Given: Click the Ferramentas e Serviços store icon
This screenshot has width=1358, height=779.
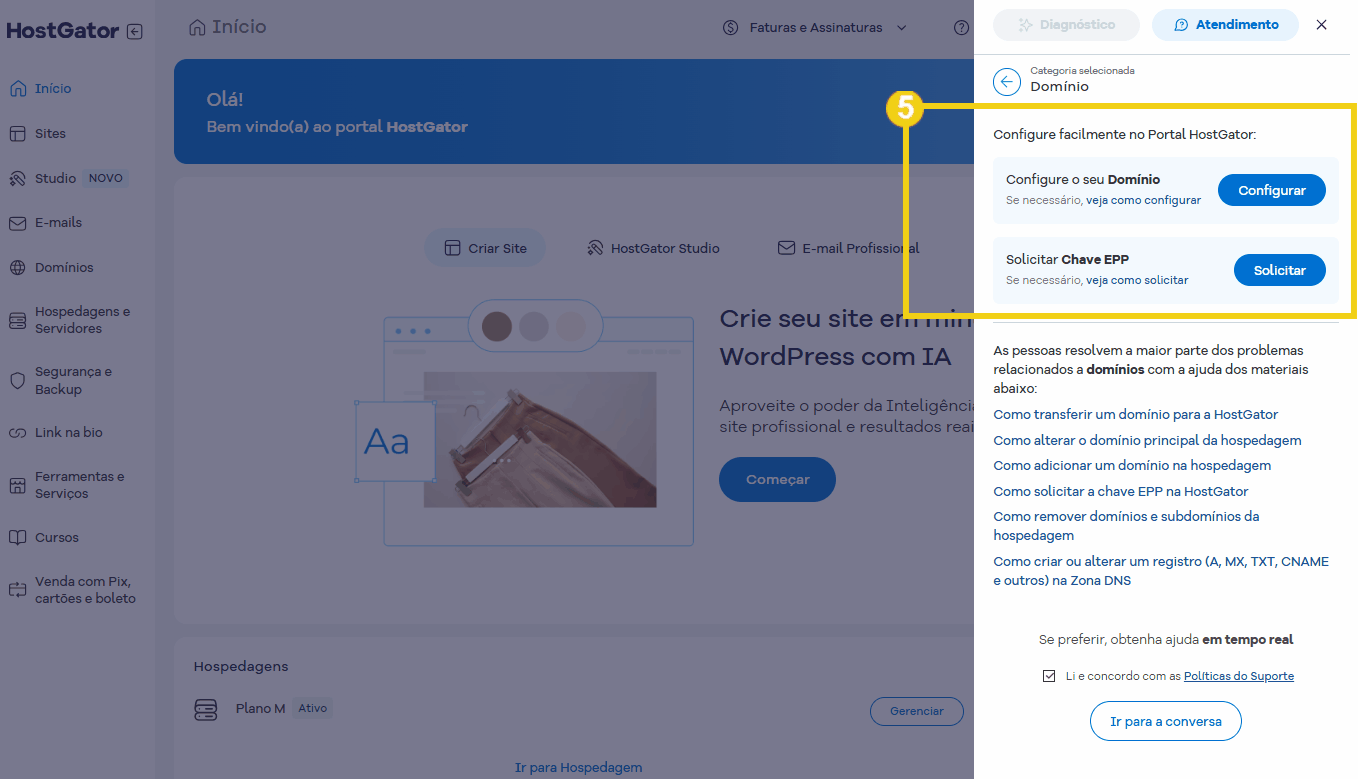Looking at the screenshot, I should point(17,485).
